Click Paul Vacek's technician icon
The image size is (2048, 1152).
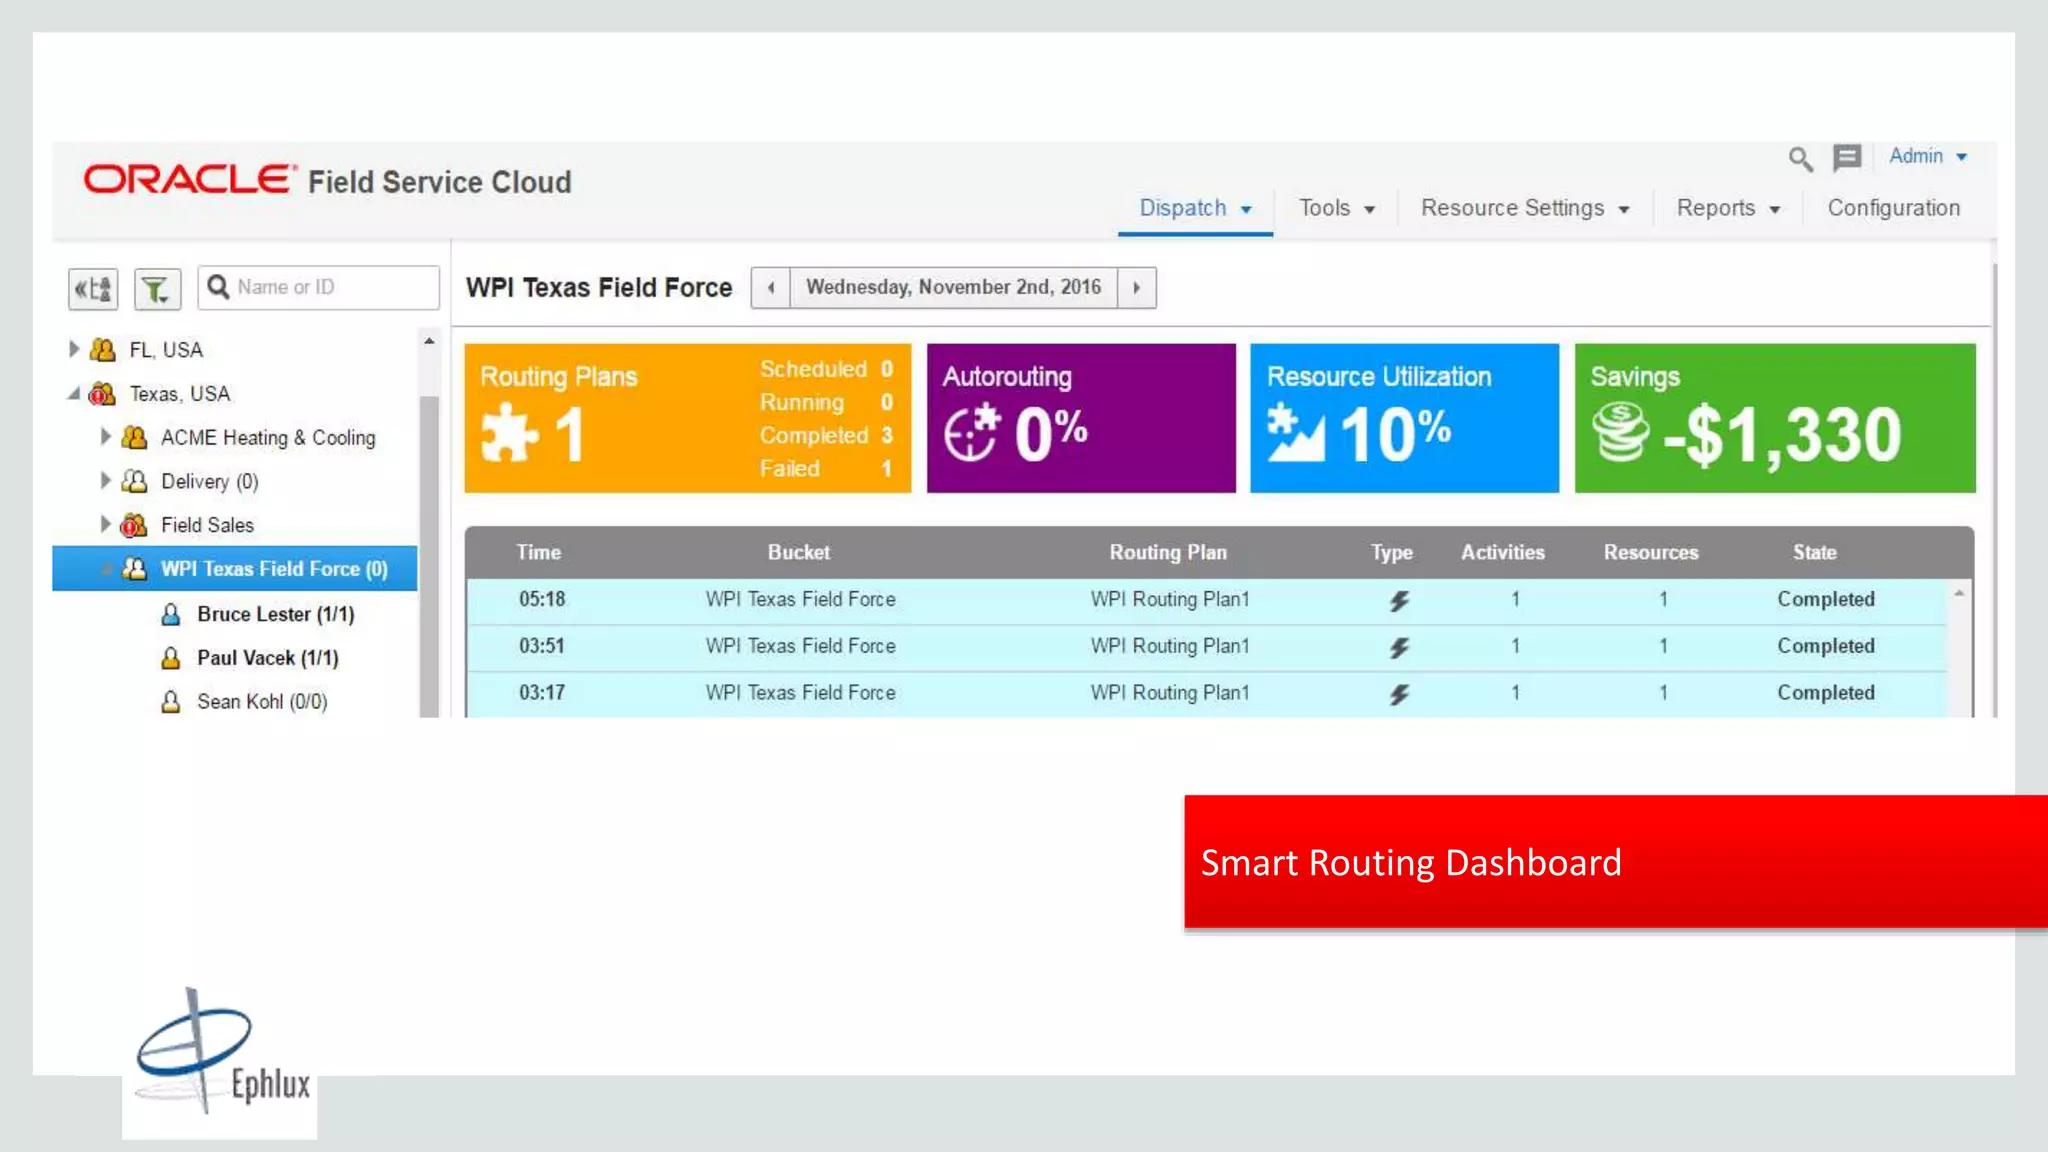(171, 658)
